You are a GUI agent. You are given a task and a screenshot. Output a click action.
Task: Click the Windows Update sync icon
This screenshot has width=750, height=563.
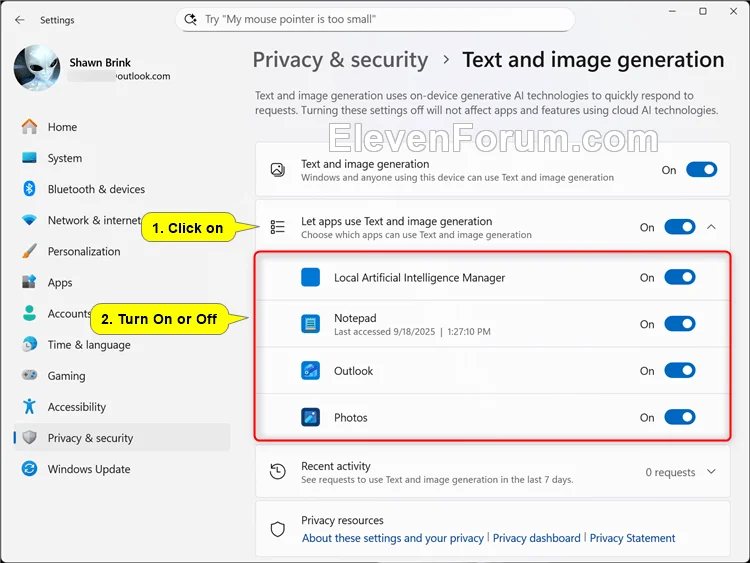click(x=29, y=469)
